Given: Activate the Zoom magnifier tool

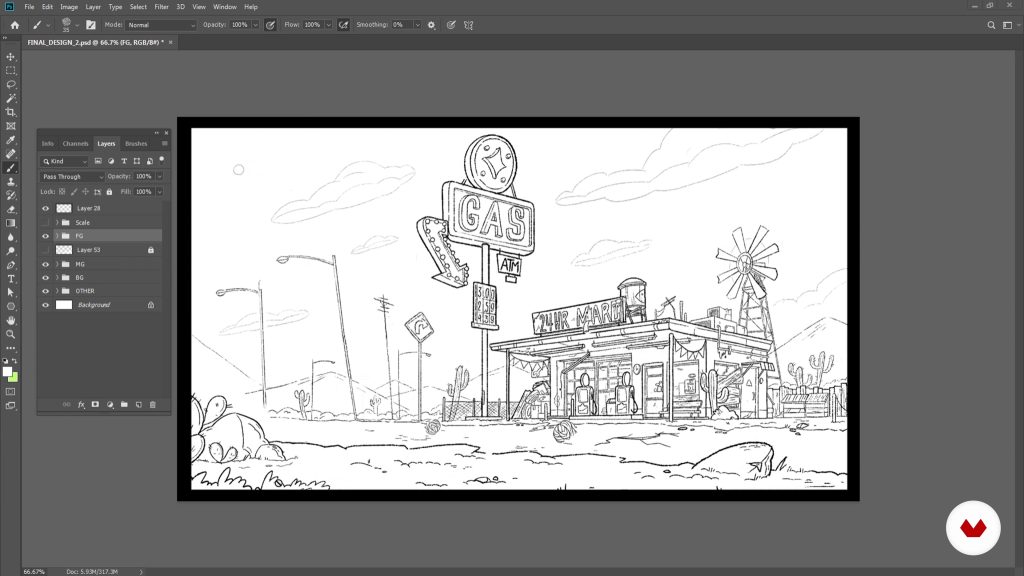Looking at the screenshot, I should pyautogui.click(x=11, y=334).
